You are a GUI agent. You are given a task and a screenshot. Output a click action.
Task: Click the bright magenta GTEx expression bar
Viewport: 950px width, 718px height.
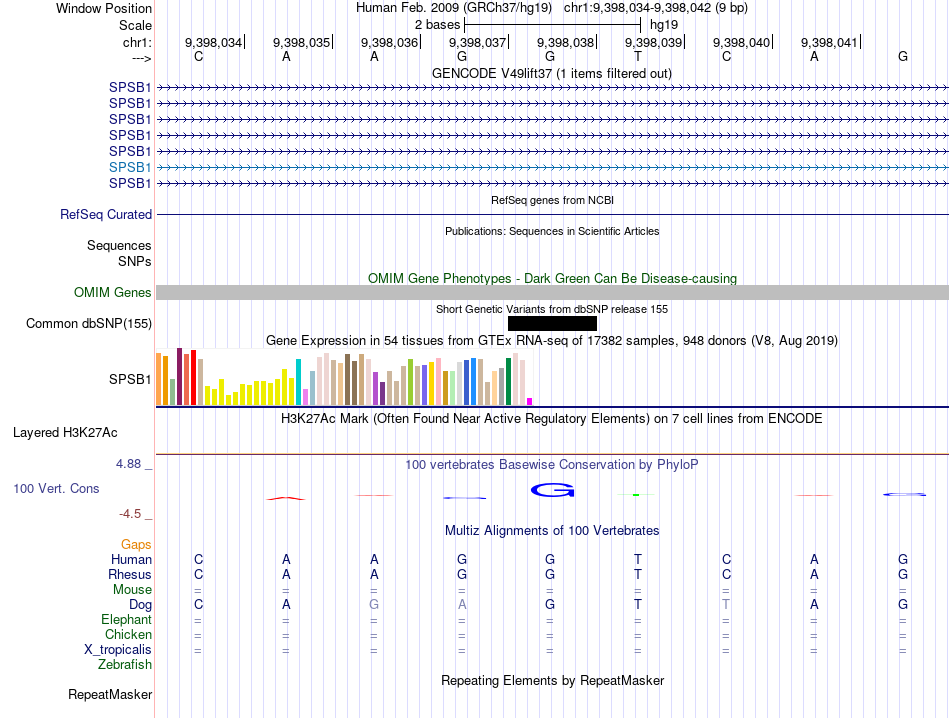tap(530, 401)
